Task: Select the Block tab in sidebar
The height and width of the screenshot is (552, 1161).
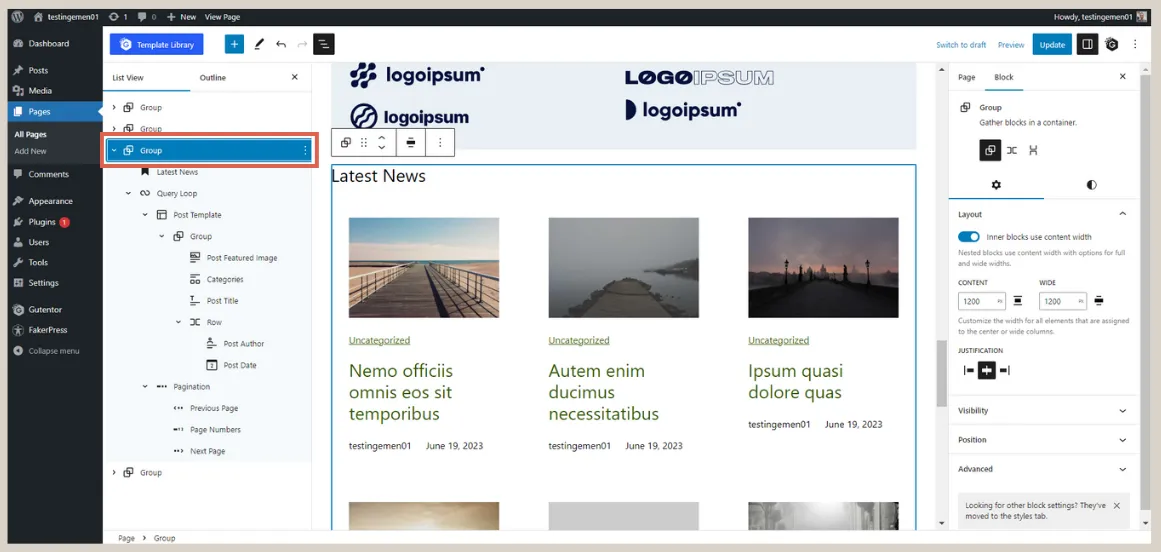Action: click(x=1003, y=77)
